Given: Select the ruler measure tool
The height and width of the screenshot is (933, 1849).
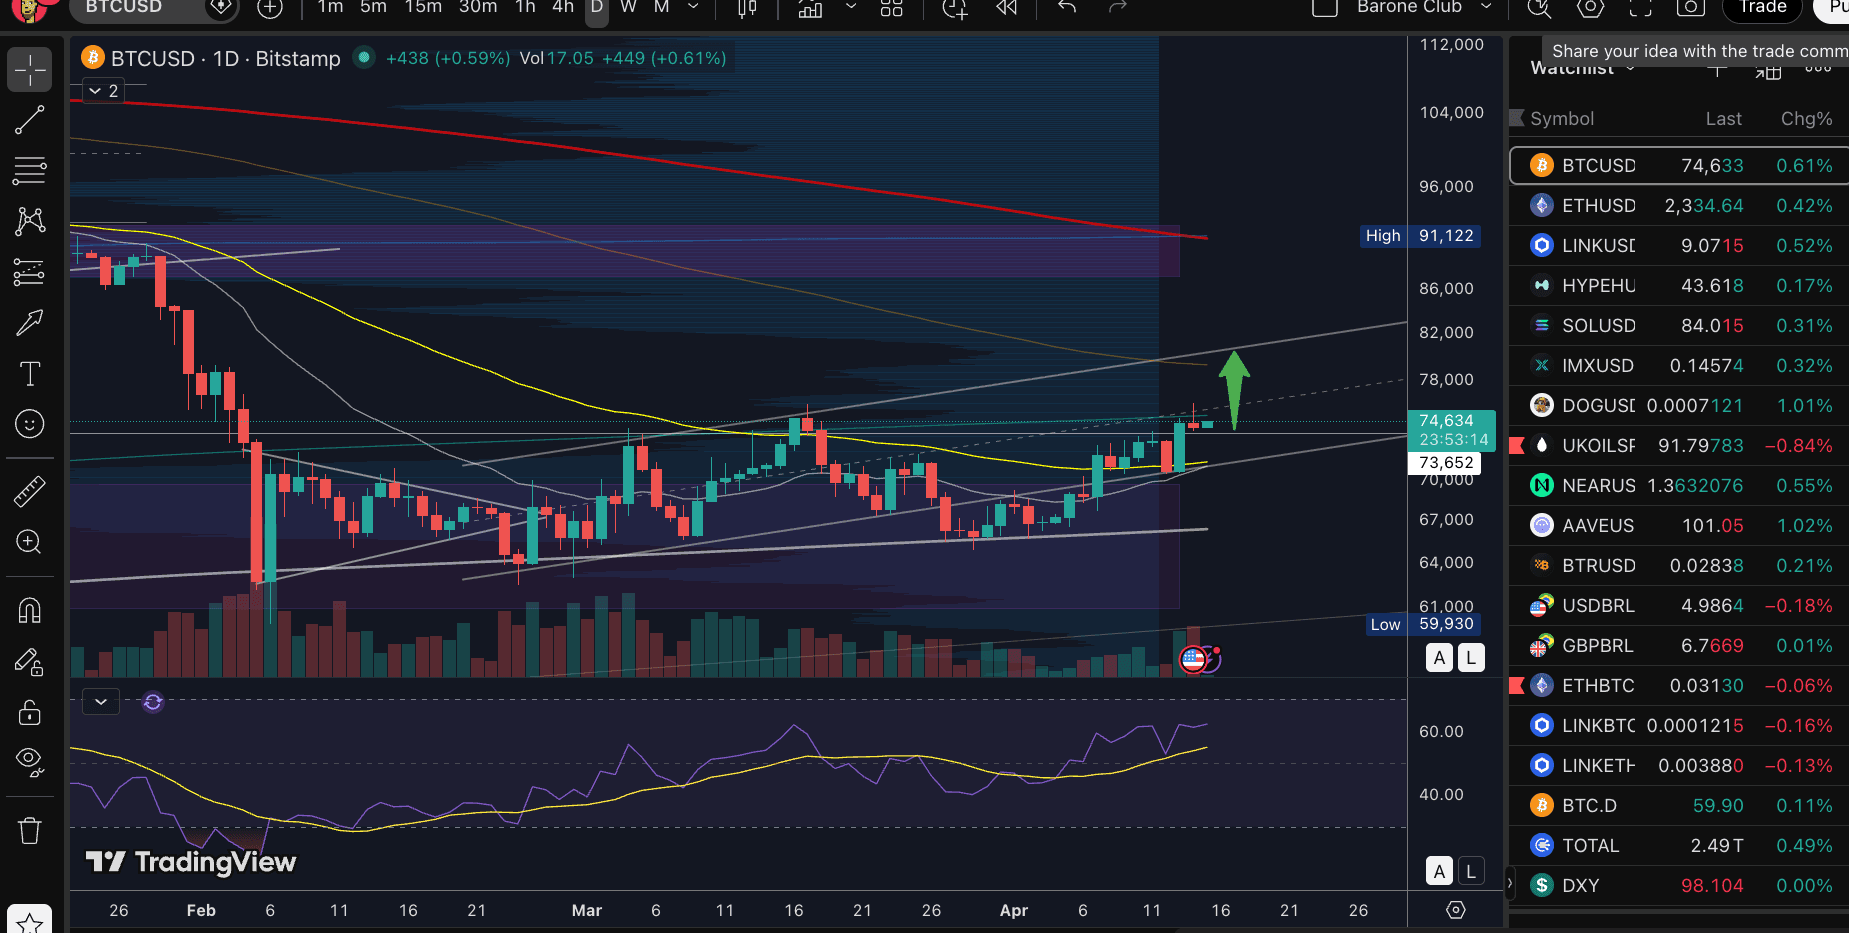Looking at the screenshot, I should click(30, 491).
